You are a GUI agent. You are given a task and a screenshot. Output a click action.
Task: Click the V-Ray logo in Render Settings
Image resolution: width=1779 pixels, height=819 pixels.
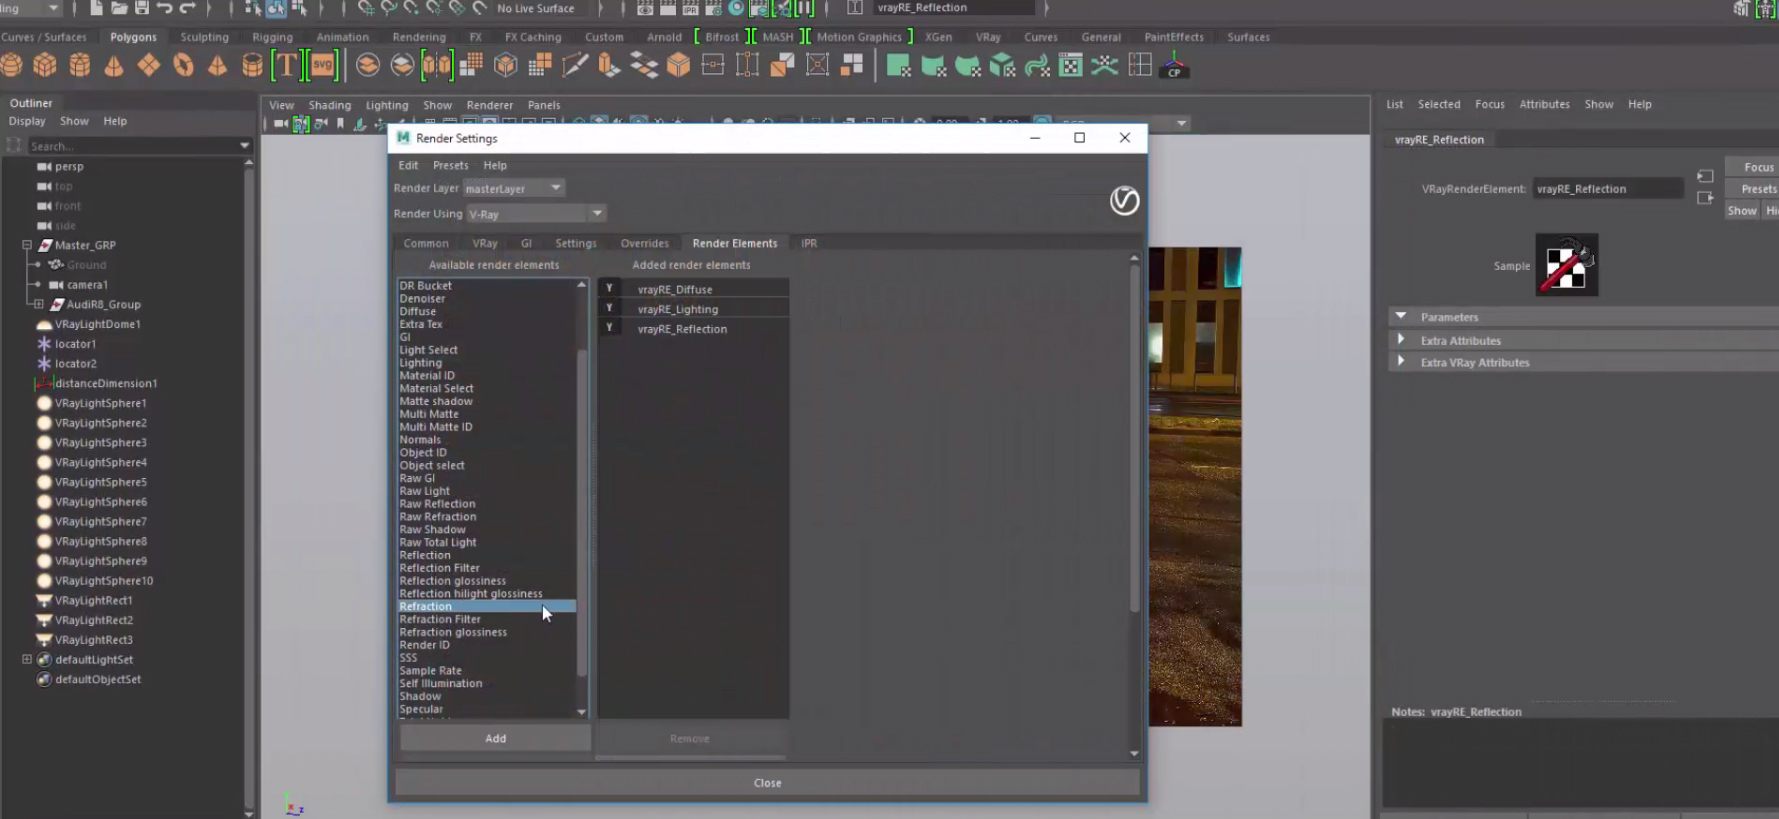(x=1124, y=201)
